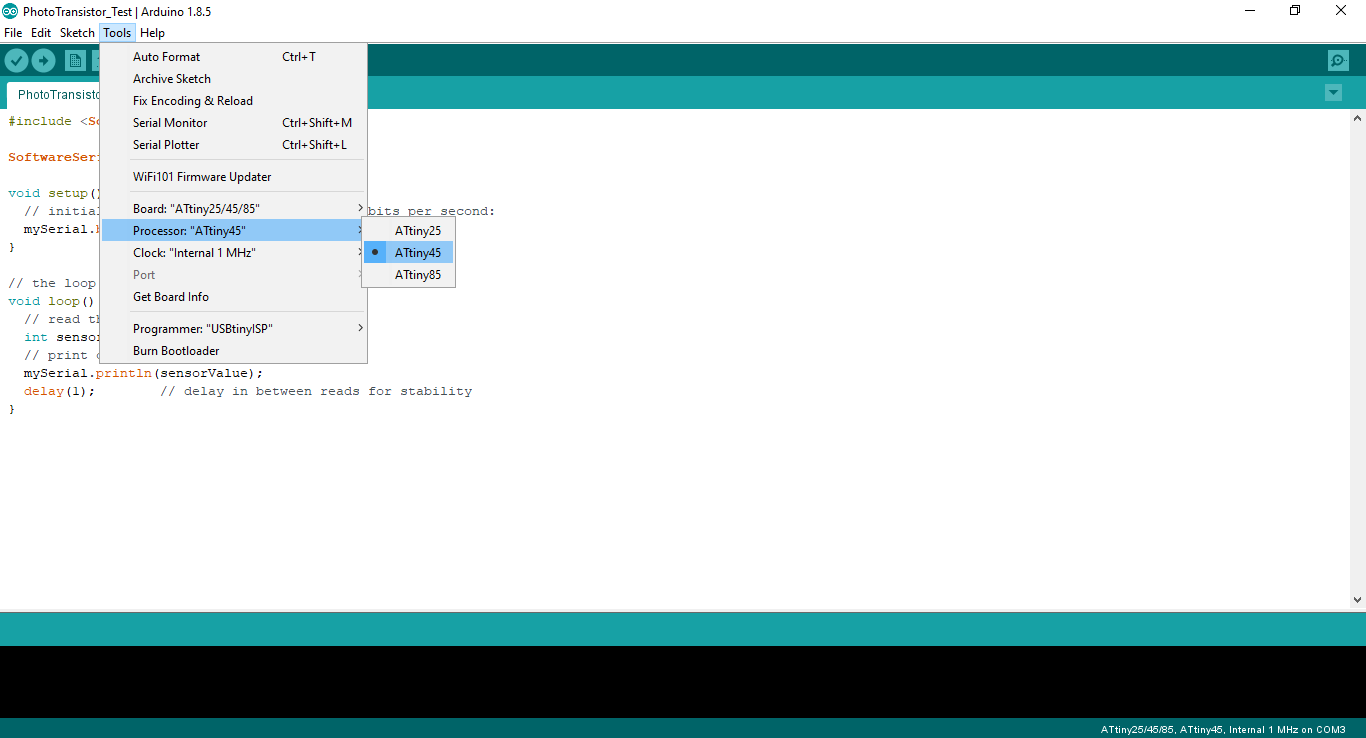Viewport: 1366px width, 738px height.
Task: Open WiFi101 Firmware Updater
Action: coord(234,177)
